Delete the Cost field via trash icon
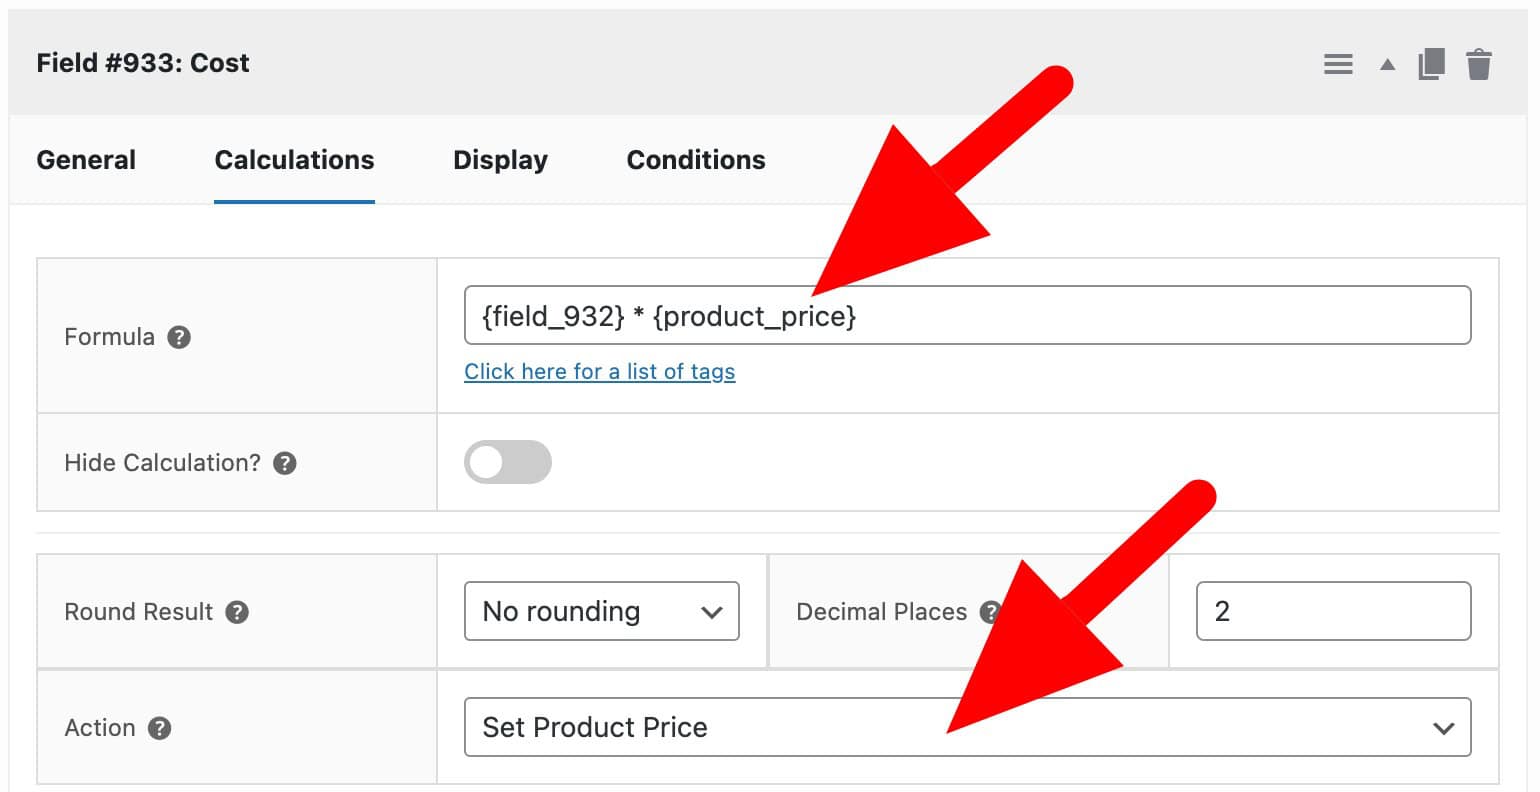 point(1479,63)
